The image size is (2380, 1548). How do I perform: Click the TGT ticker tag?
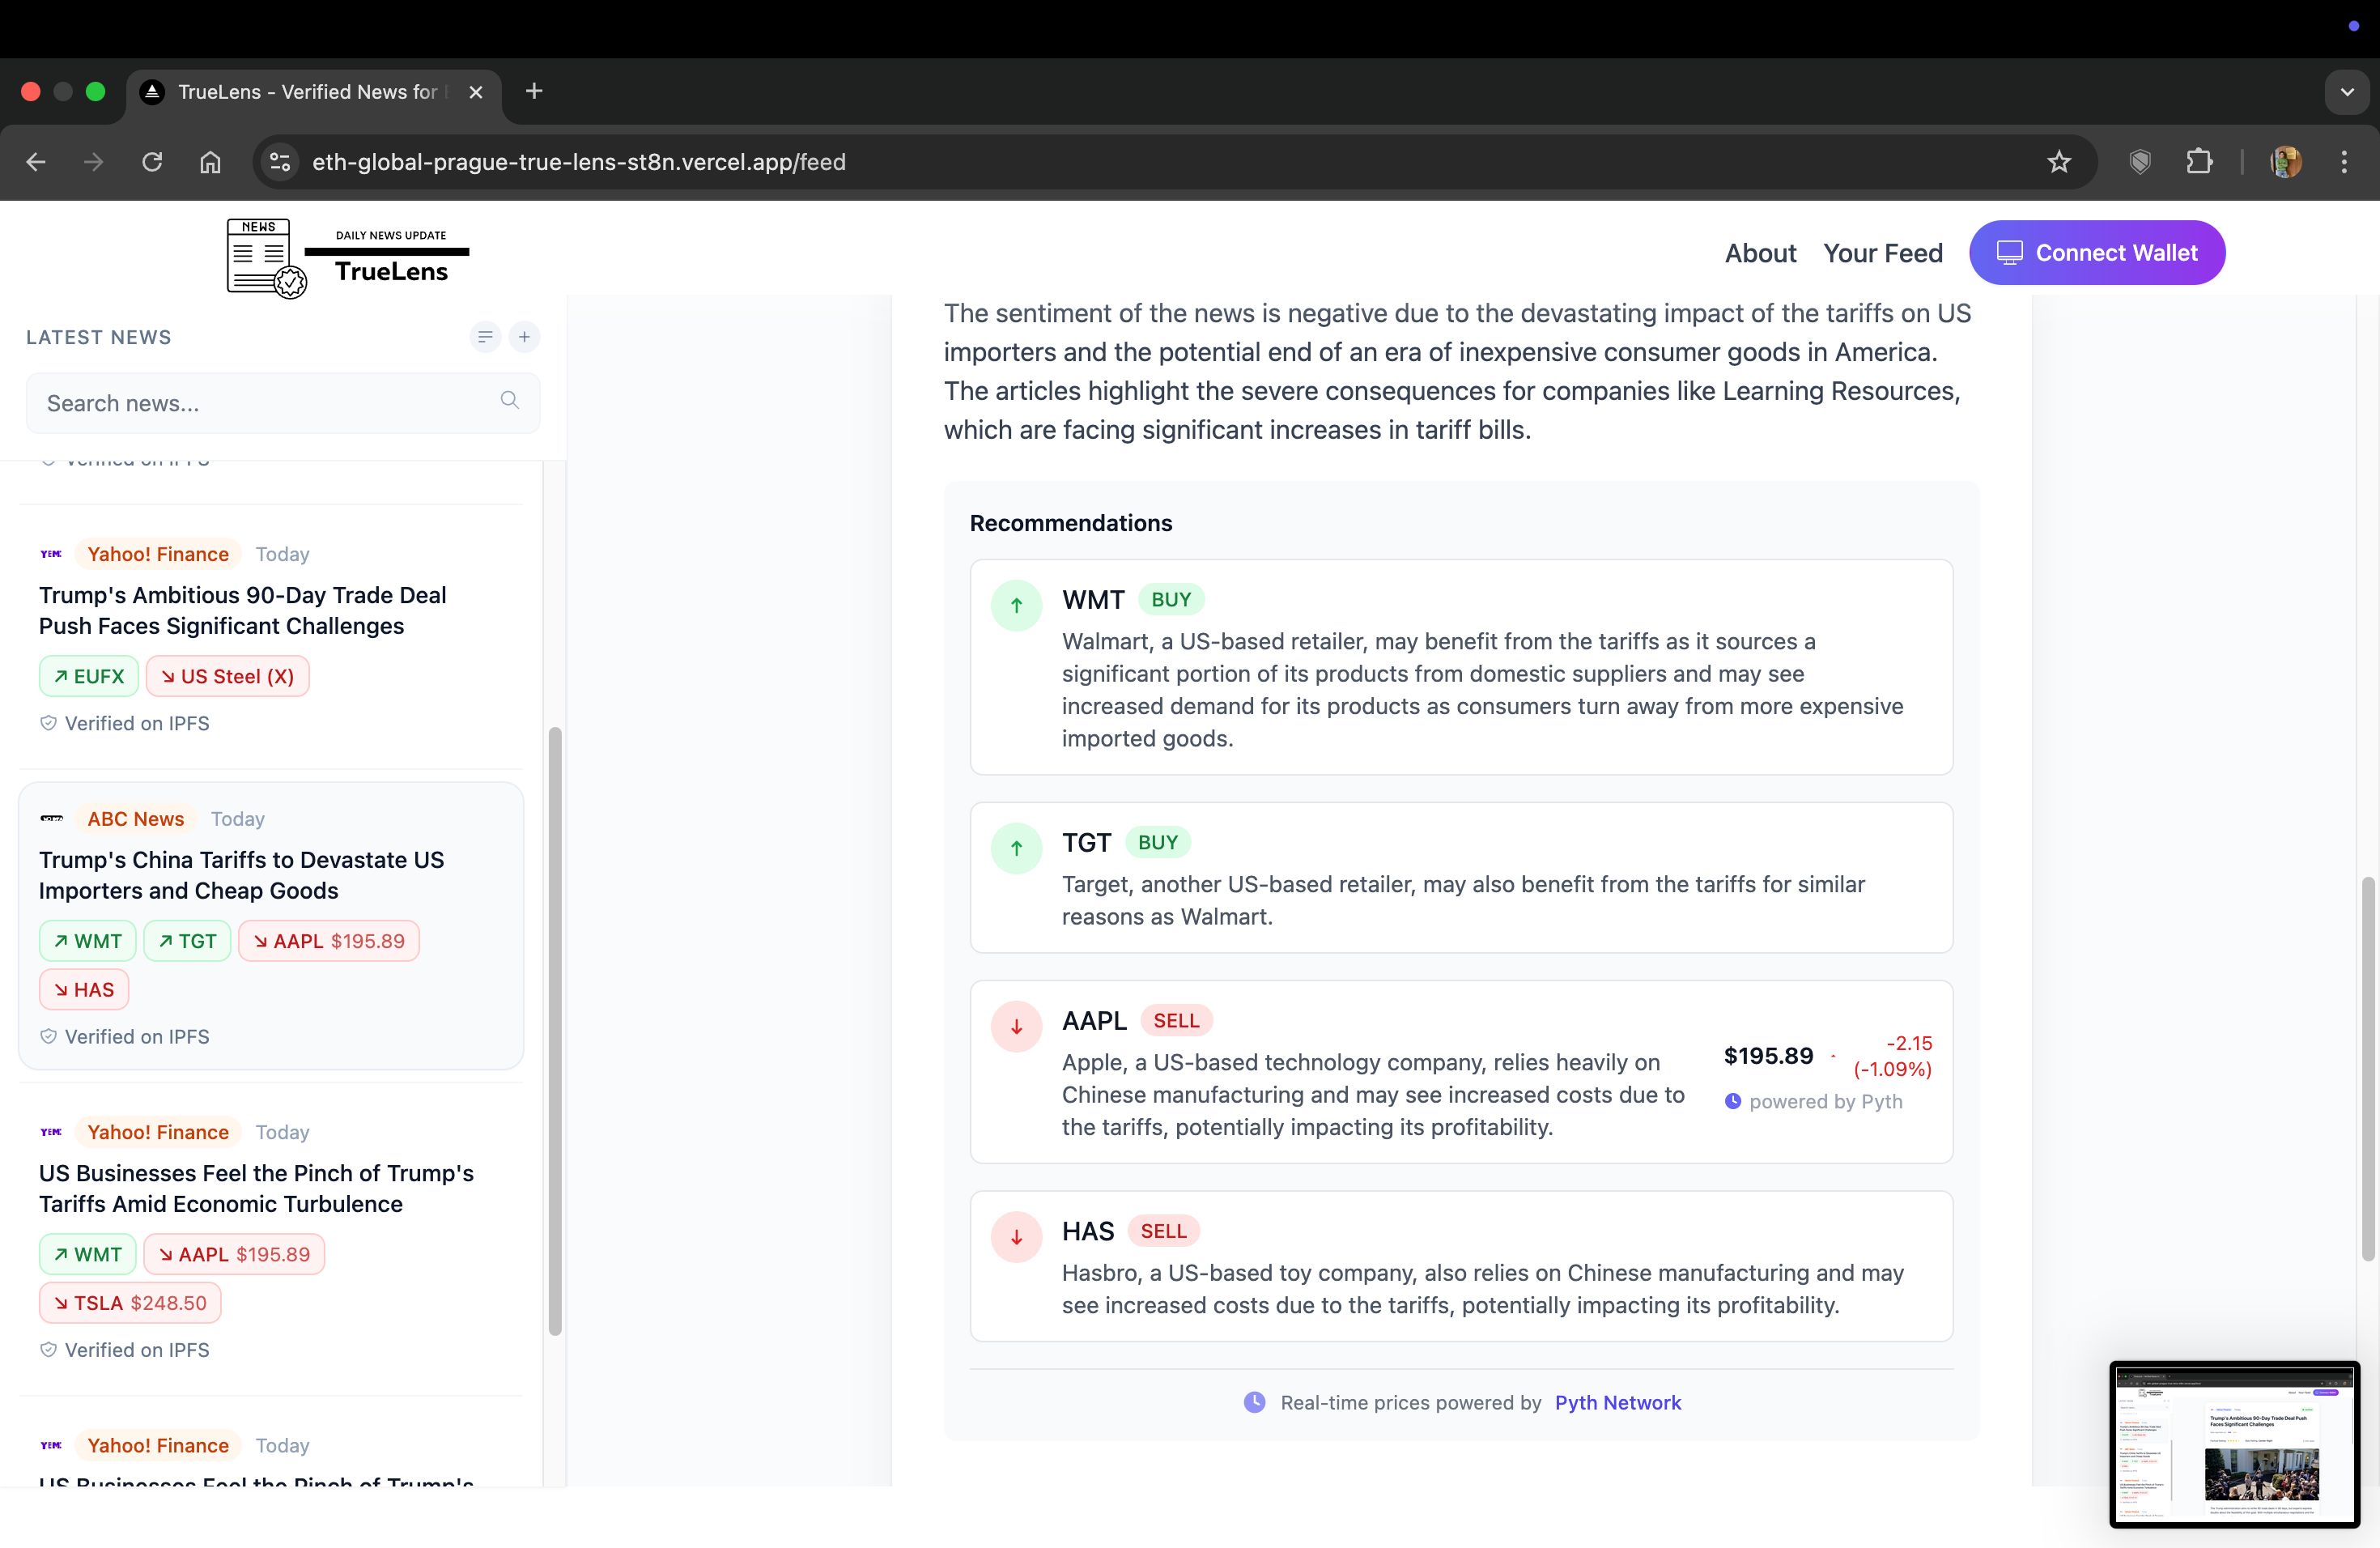(x=187, y=941)
